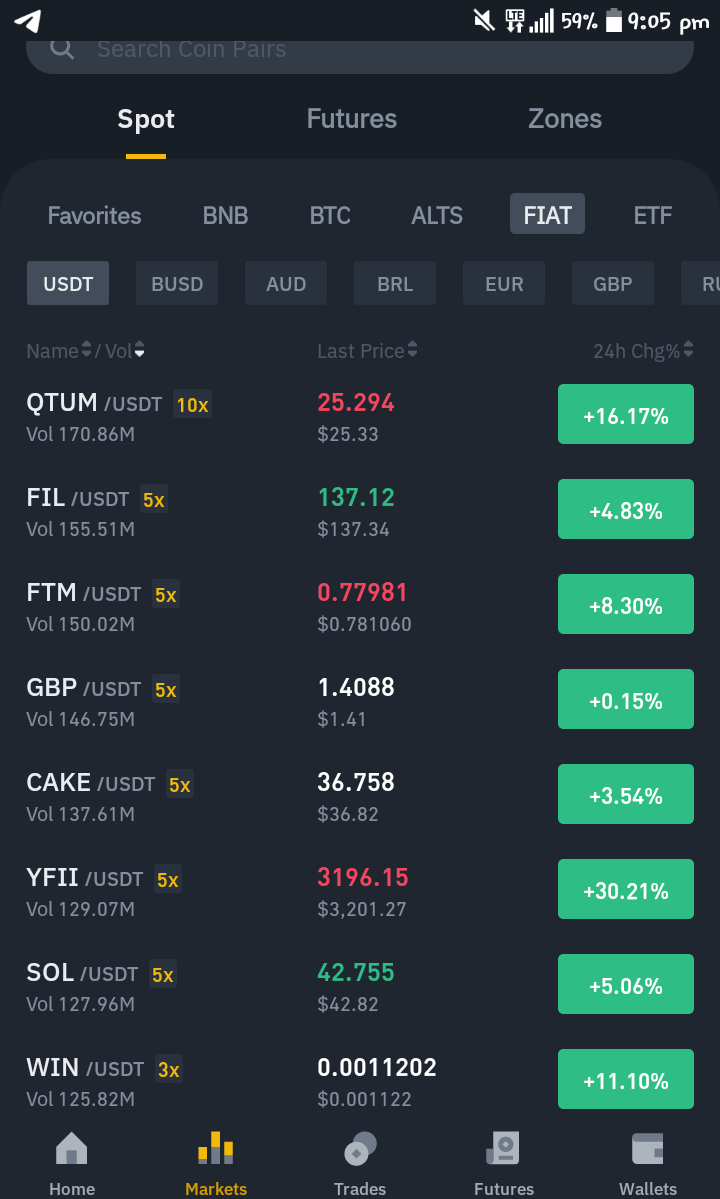This screenshot has width=720, height=1199.
Task: Tap the battery icon in status bar
Action: pos(614,21)
